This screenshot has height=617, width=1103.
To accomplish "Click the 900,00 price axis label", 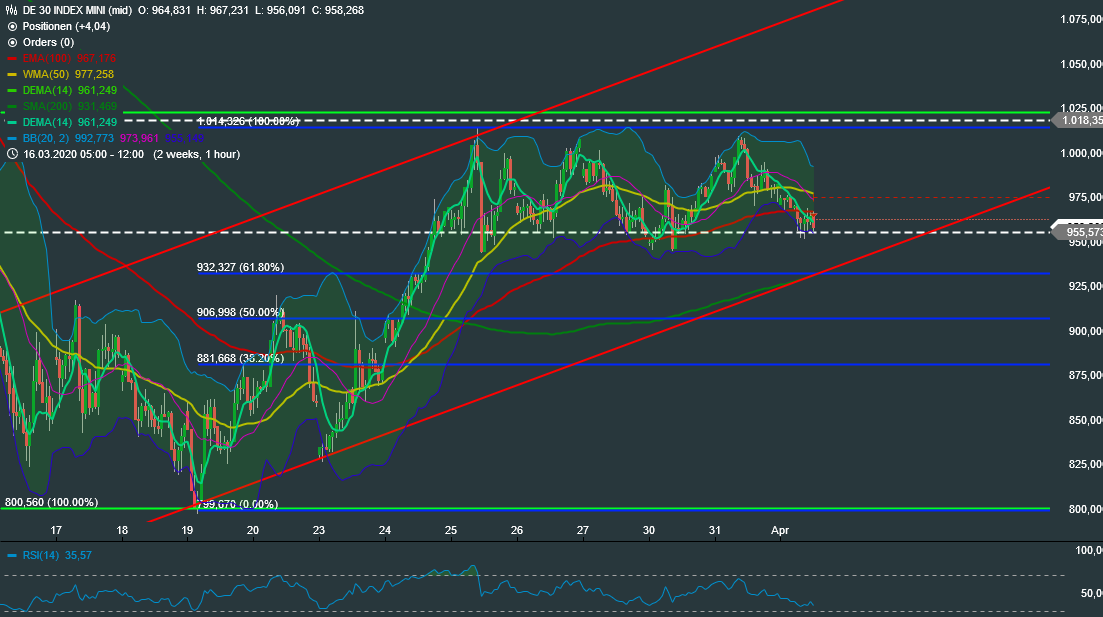I will pyautogui.click(x=1085, y=331).
